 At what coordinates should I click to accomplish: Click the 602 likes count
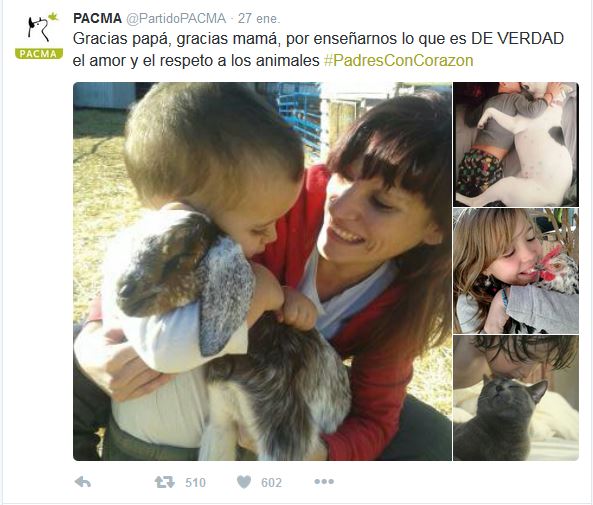(x=272, y=483)
